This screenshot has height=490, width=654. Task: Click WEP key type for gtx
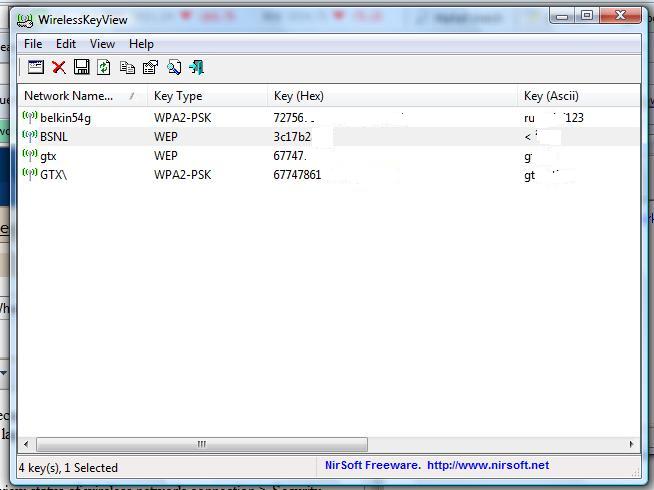166,156
